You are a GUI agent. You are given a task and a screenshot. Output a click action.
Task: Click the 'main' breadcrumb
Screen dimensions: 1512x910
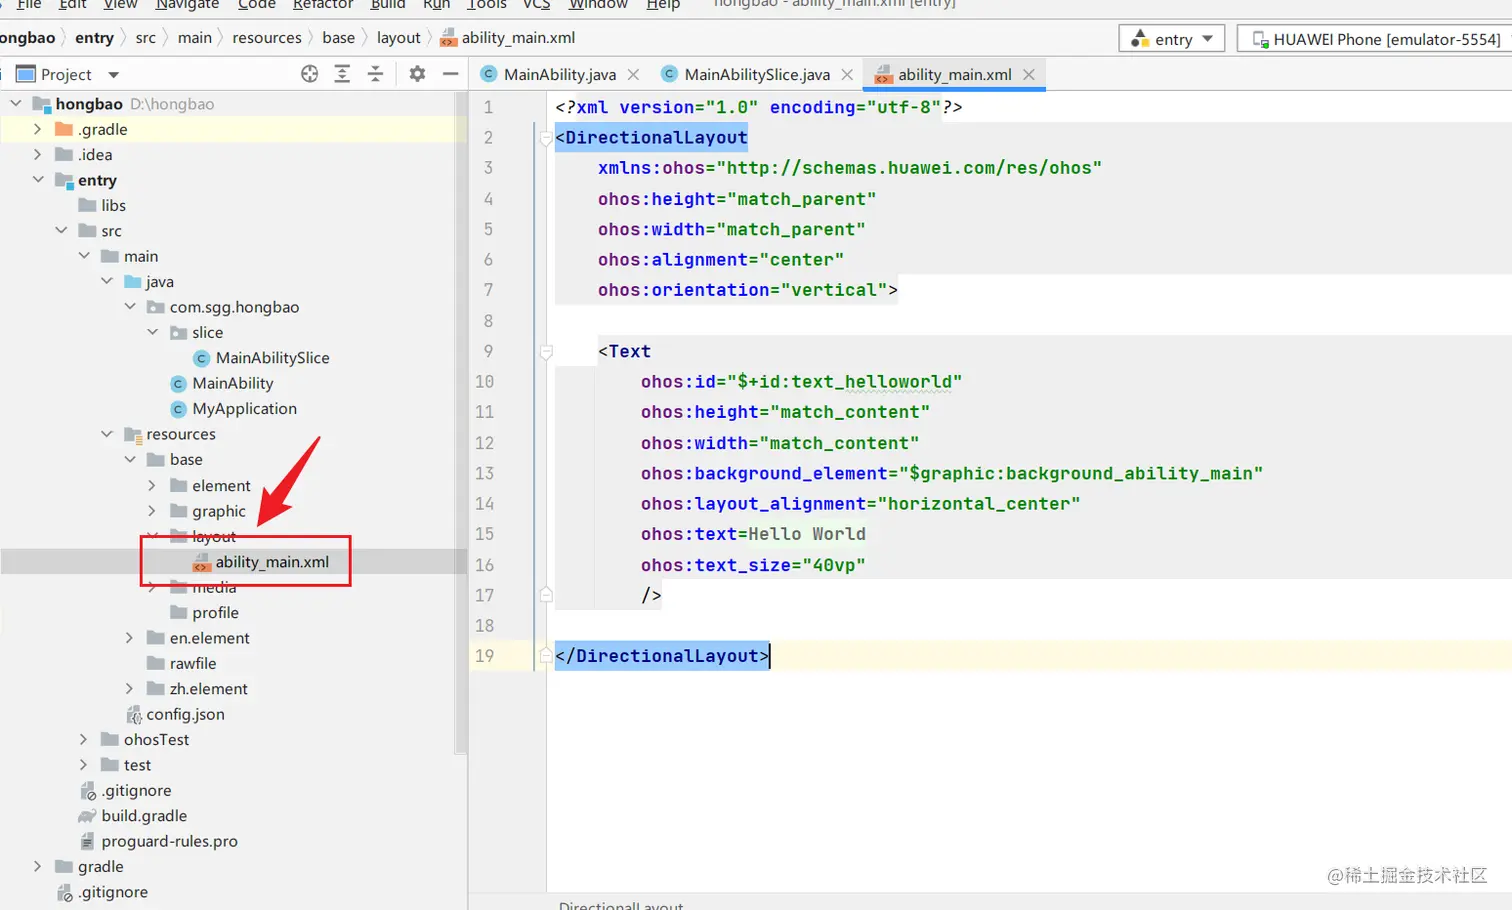click(194, 38)
